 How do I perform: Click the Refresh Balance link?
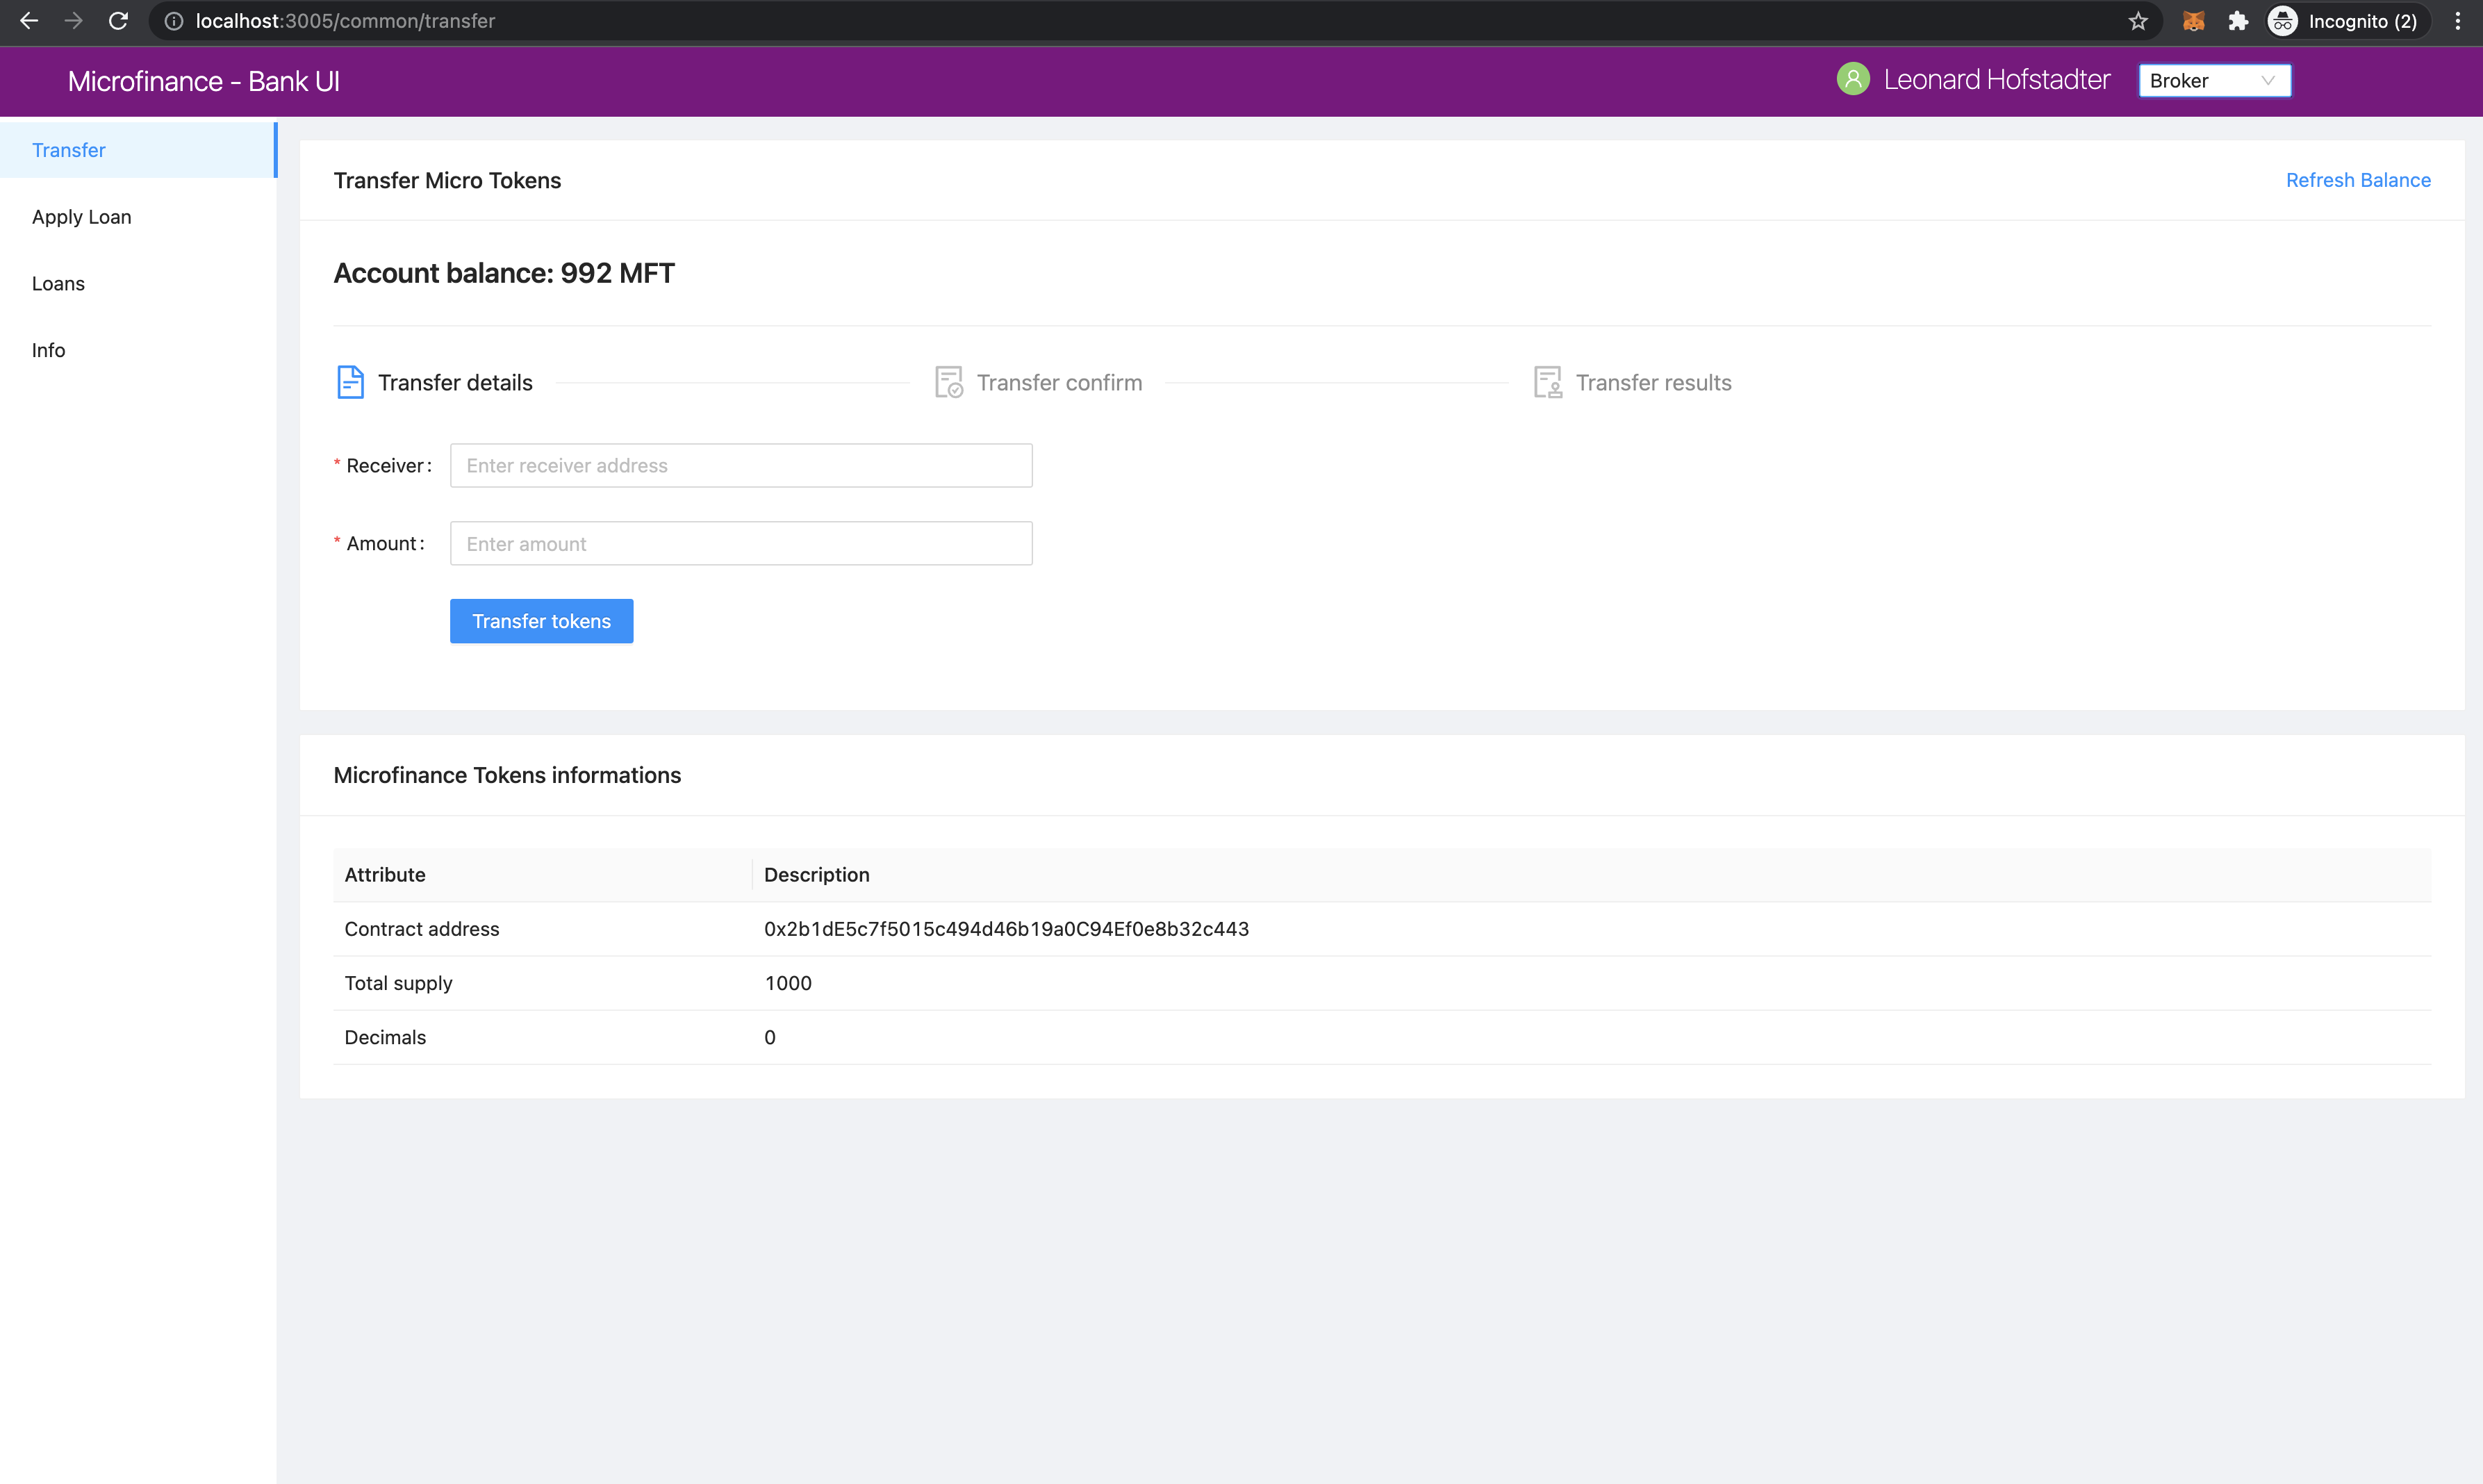click(2358, 180)
